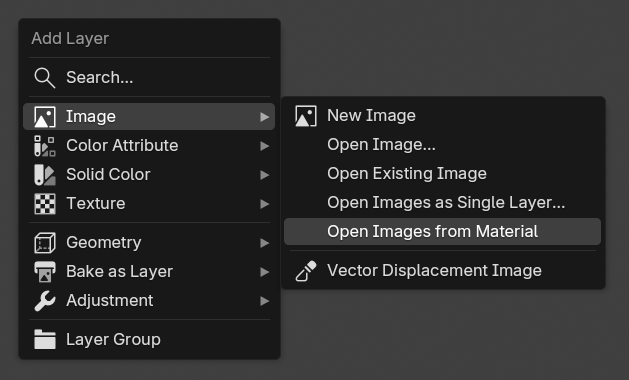The image size is (629, 380).
Task: Expand the Geometry submenu arrow
Action: point(264,243)
